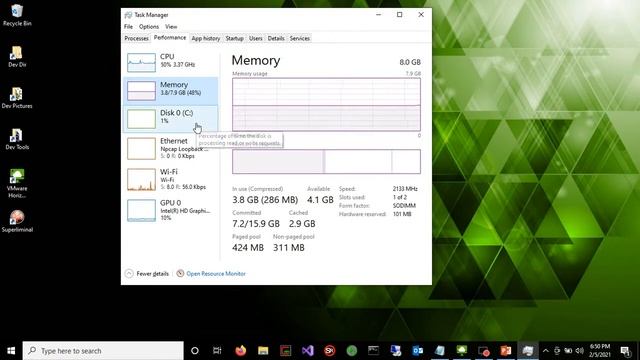Select the Superliminal desktop icon
Screen dimensions: 640x360
coord(17,222)
